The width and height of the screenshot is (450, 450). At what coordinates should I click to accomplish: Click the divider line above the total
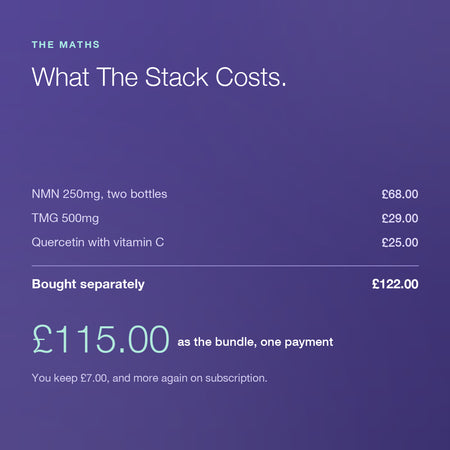click(x=225, y=266)
